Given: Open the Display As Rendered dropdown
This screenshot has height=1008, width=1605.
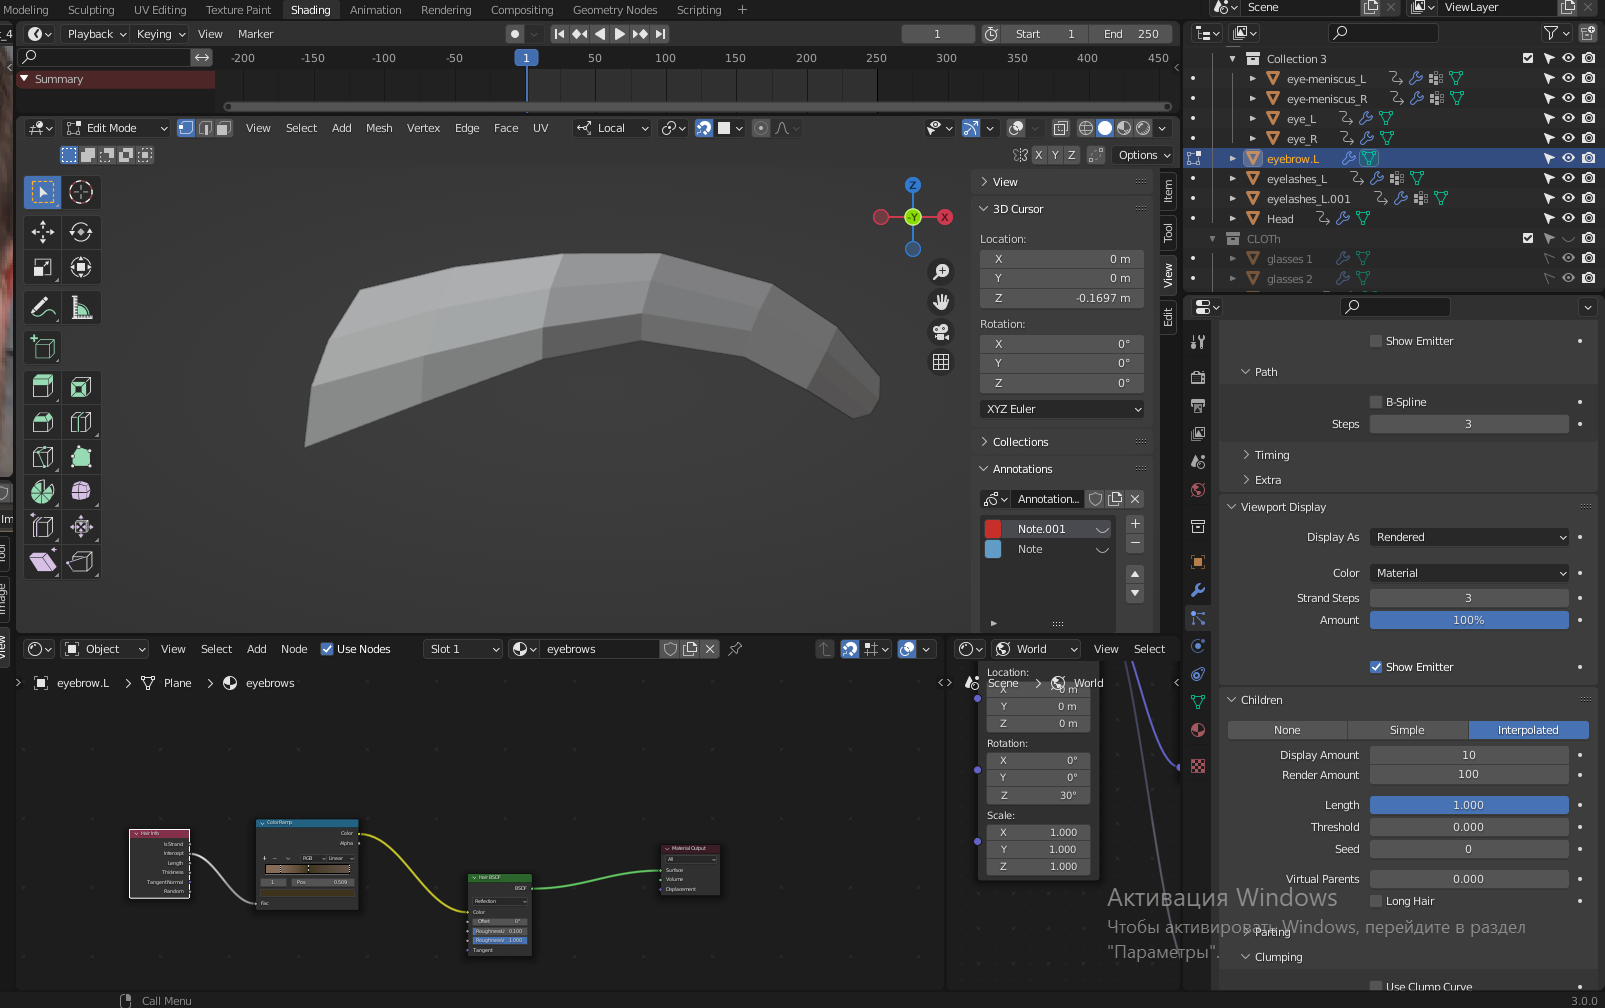Looking at the screenshot, I should pyautogui.click(x=1469, y=537).
